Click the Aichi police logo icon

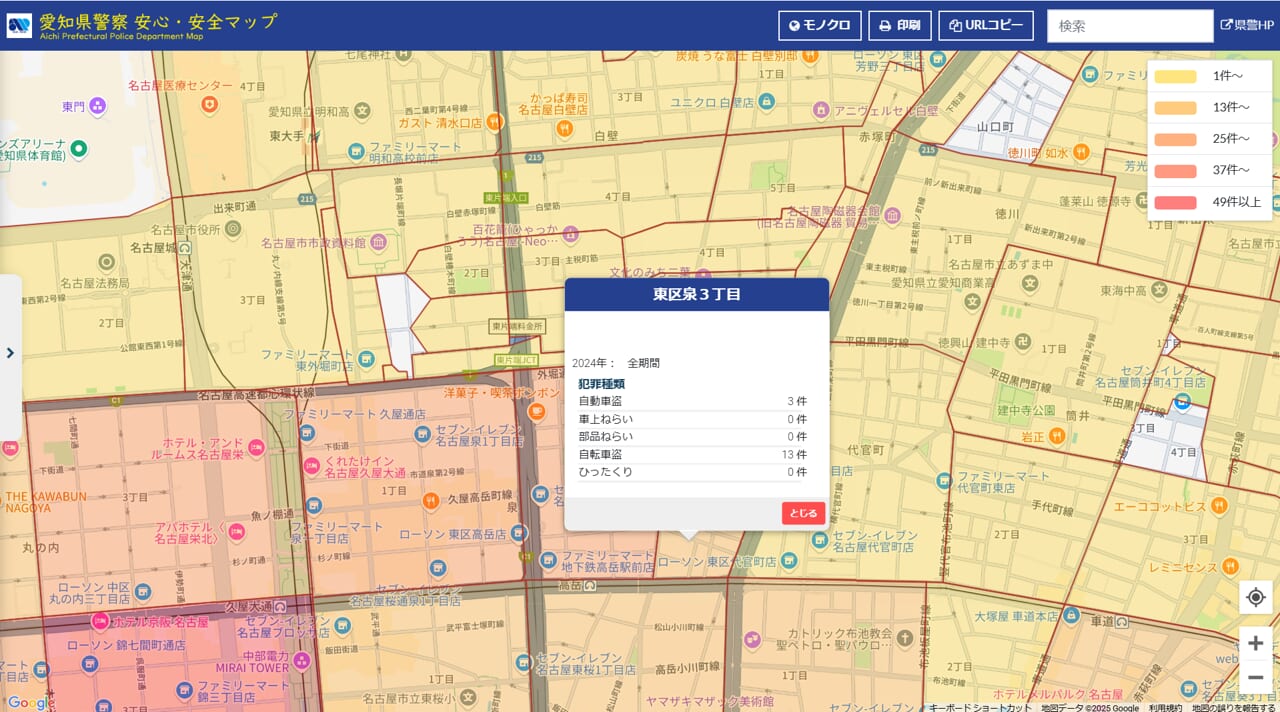click(x=19, y=25)
